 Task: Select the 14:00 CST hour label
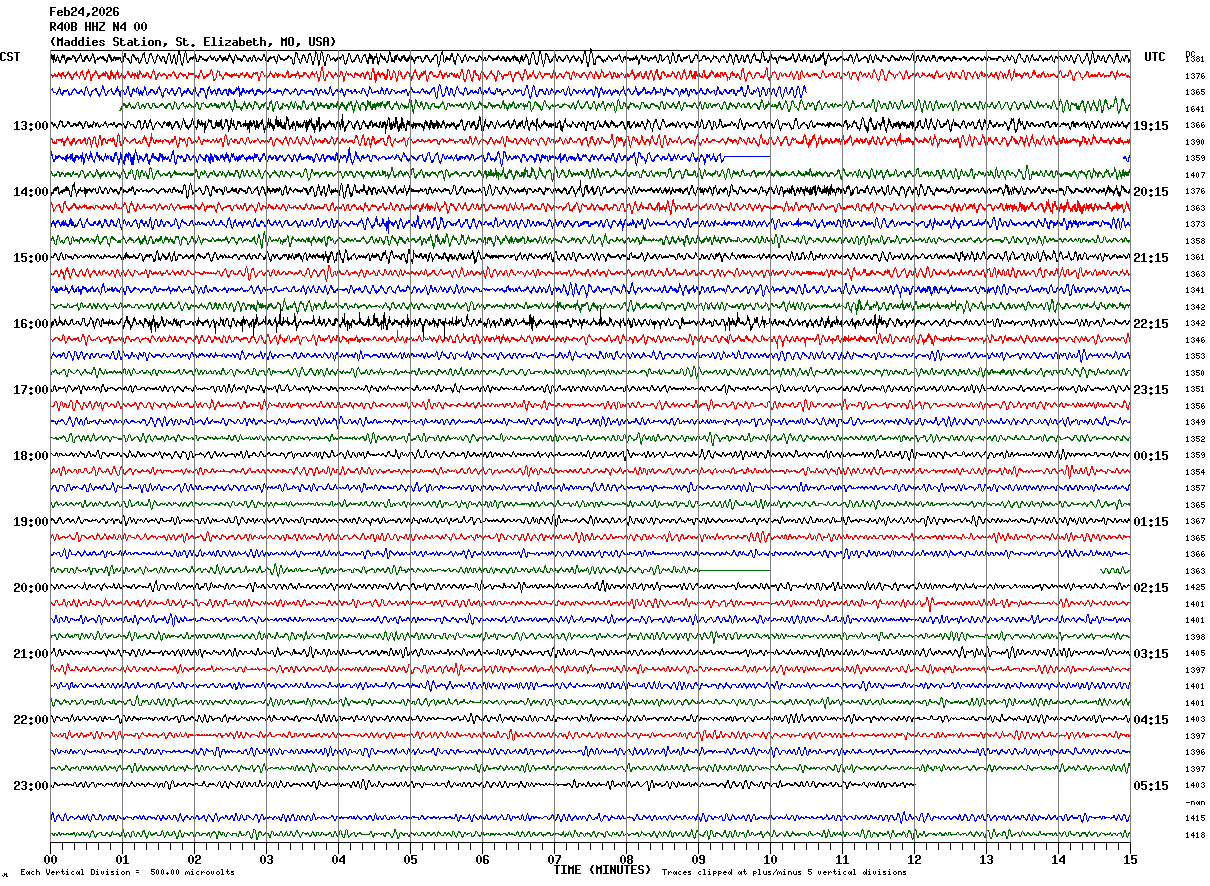coord(30,192)
